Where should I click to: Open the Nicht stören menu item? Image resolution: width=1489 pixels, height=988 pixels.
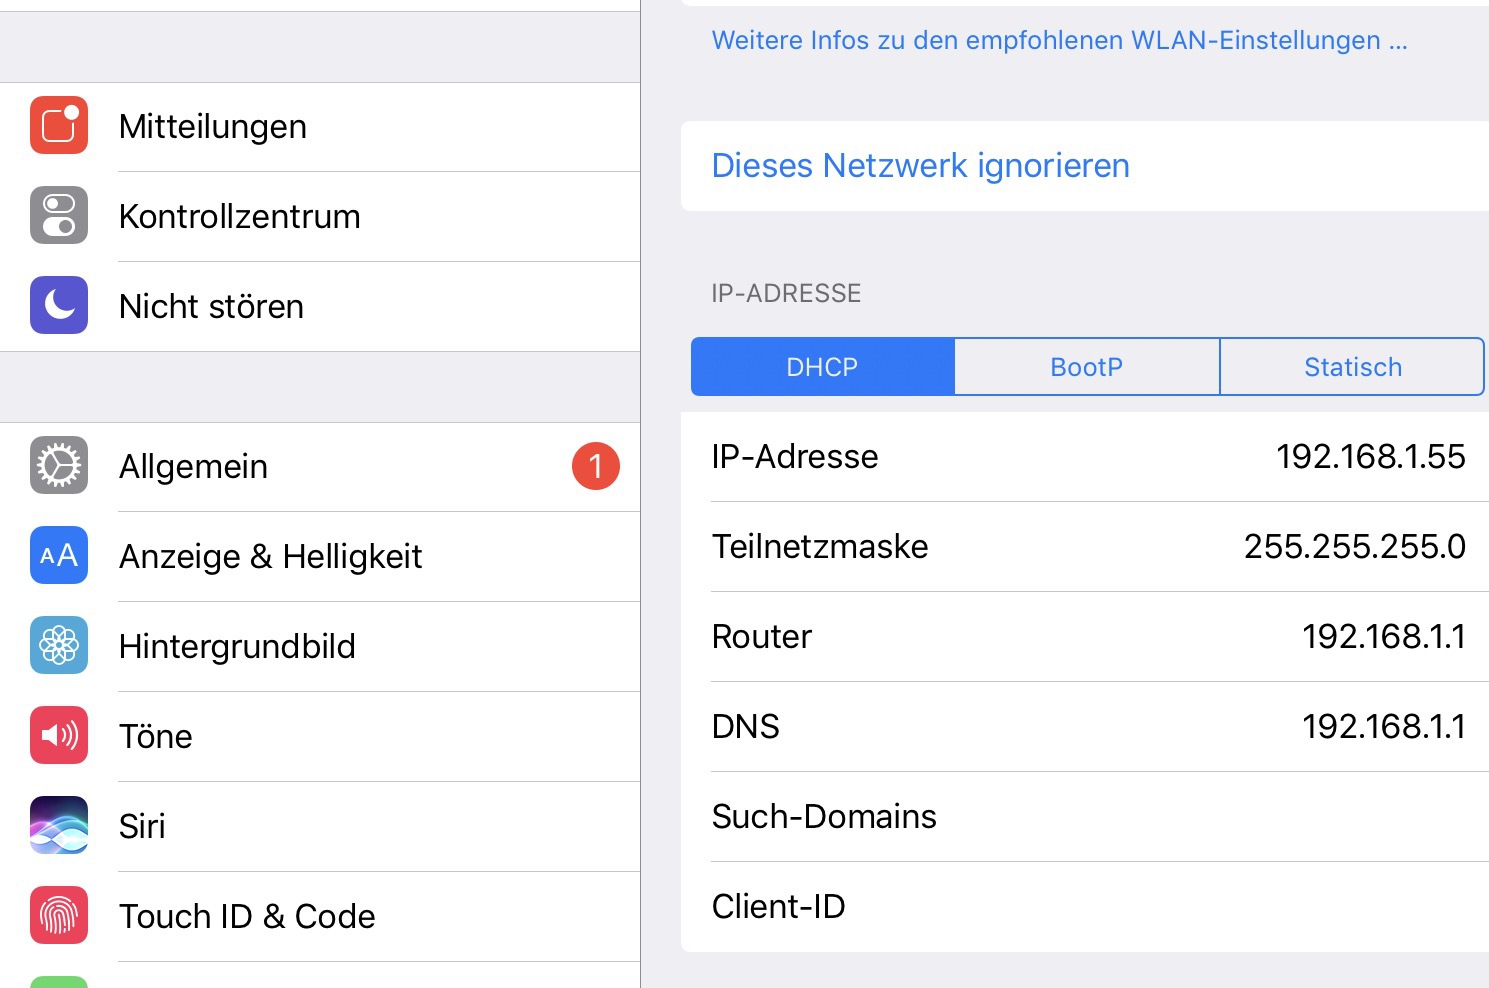(211, 306)
